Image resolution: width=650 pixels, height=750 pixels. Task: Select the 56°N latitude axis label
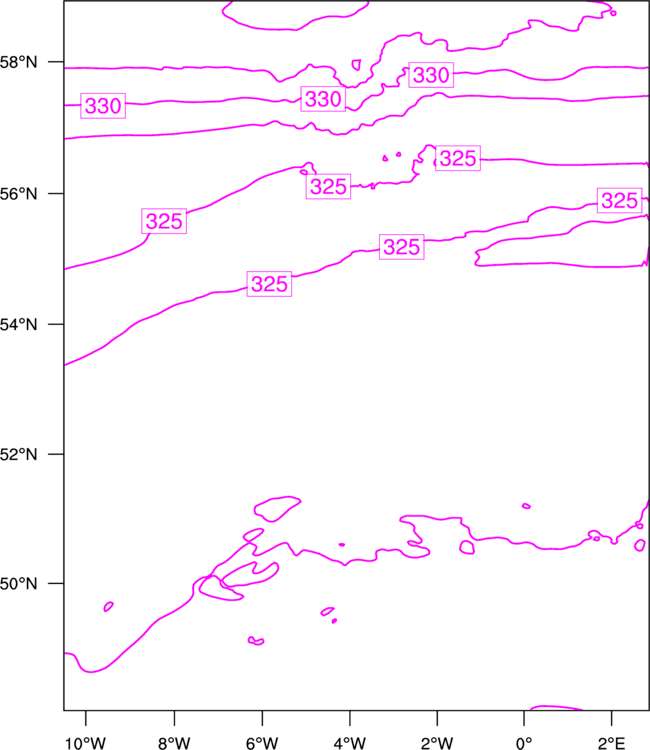pos(18,194)
